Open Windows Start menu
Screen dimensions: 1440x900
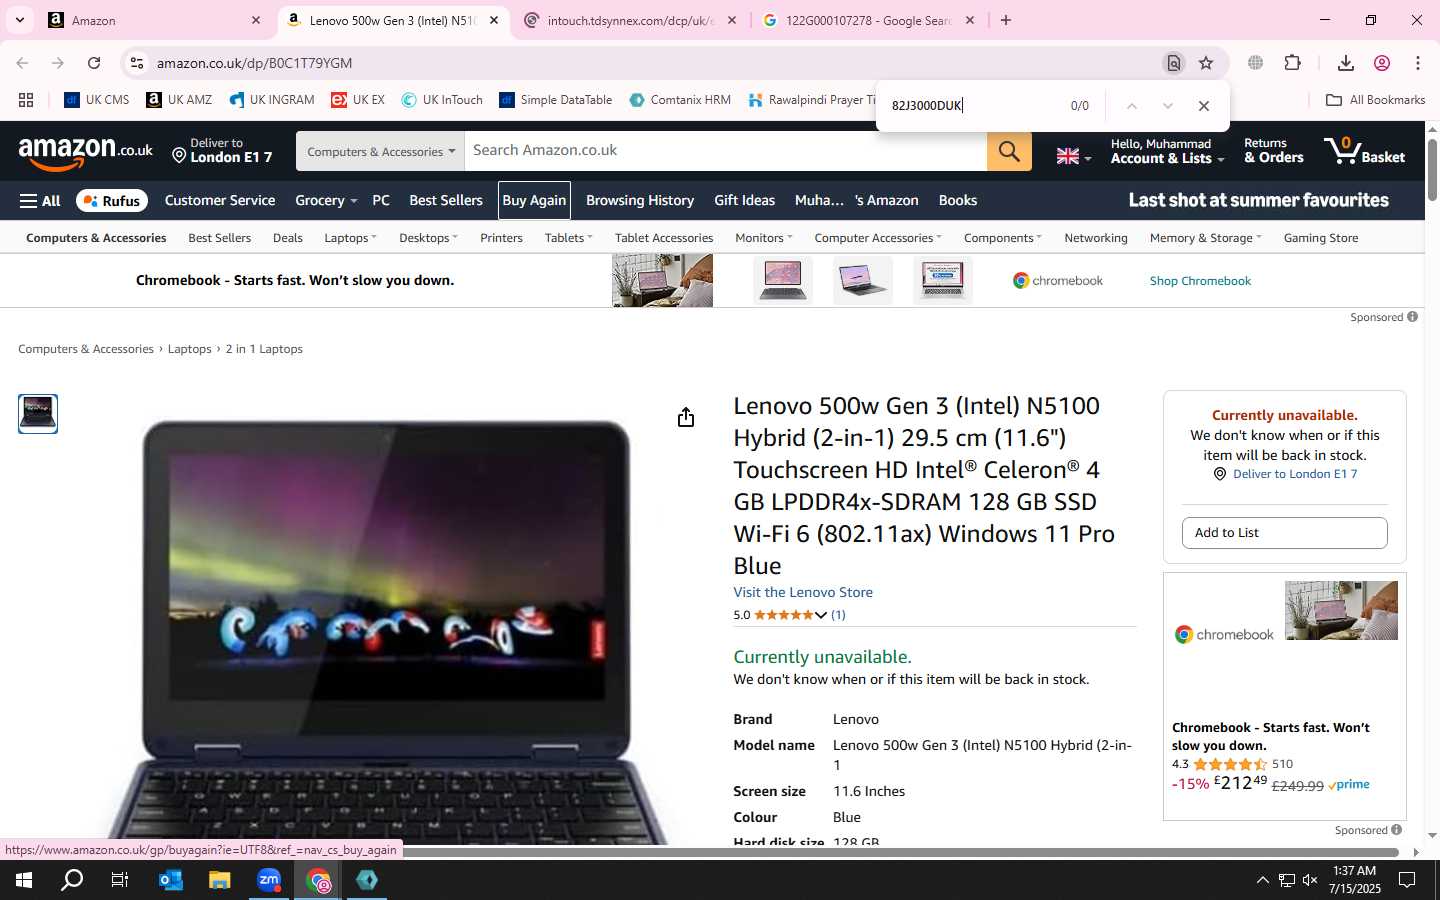[x=23, y=880]
